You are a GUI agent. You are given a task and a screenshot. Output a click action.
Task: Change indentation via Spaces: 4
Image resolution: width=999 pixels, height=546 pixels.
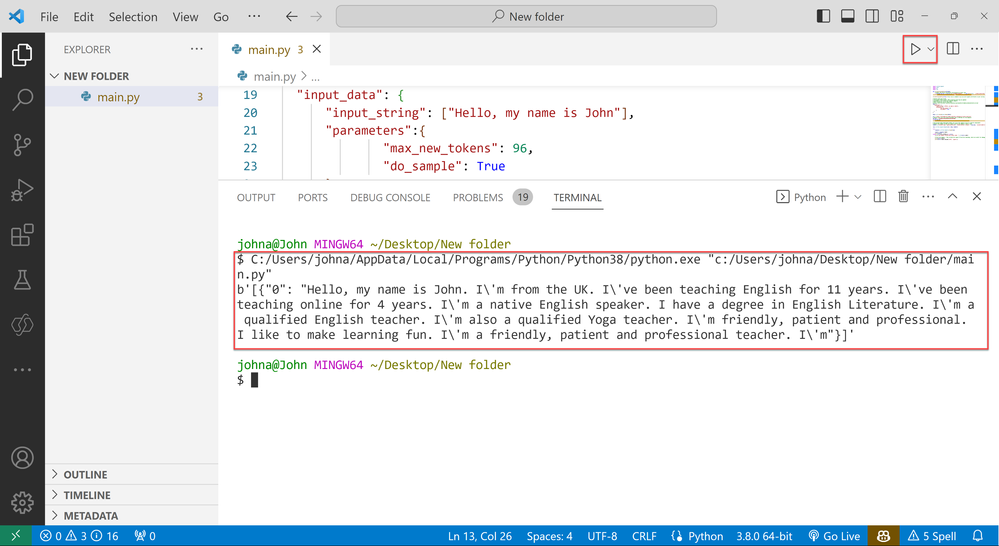(x=549, y=536)
